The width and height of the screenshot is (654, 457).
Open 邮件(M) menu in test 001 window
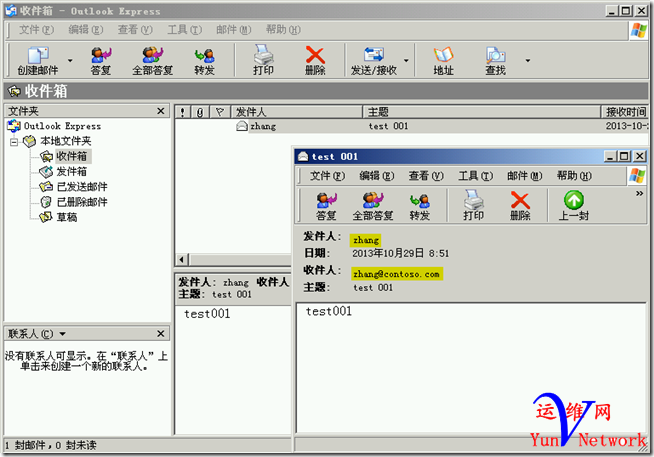[x=525, y=176]
